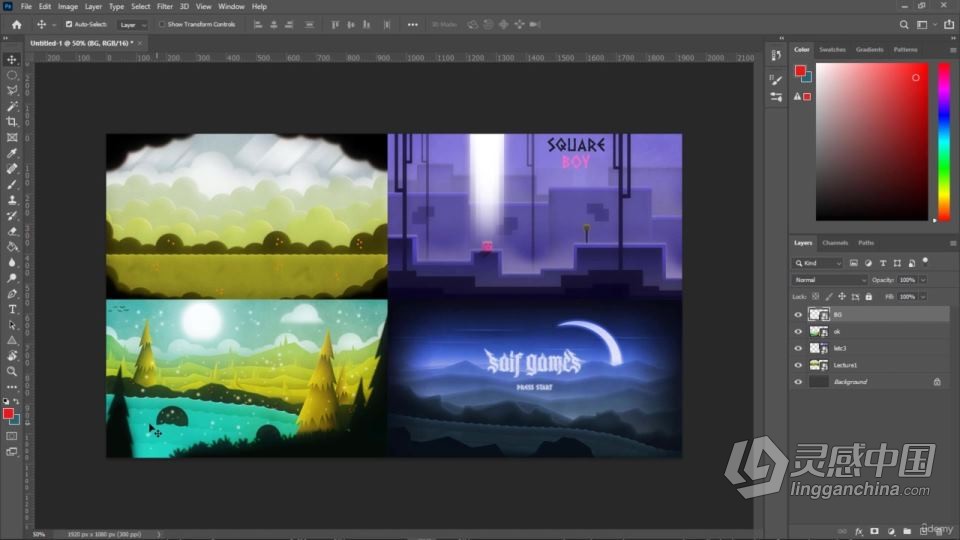Open the Layers panel flyout menu
Screen dimensions: 960x540
pyautogui.click(x=953, y=243)
